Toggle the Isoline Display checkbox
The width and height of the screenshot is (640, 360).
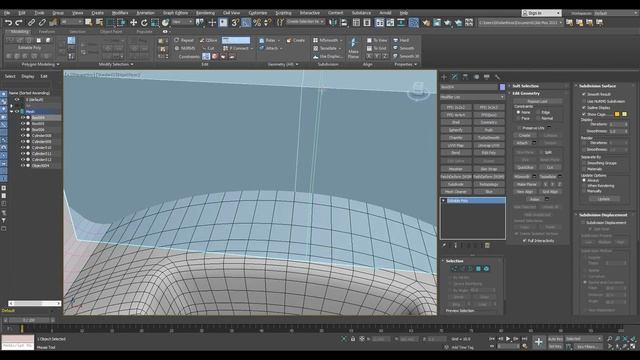[x=584, y=107]
